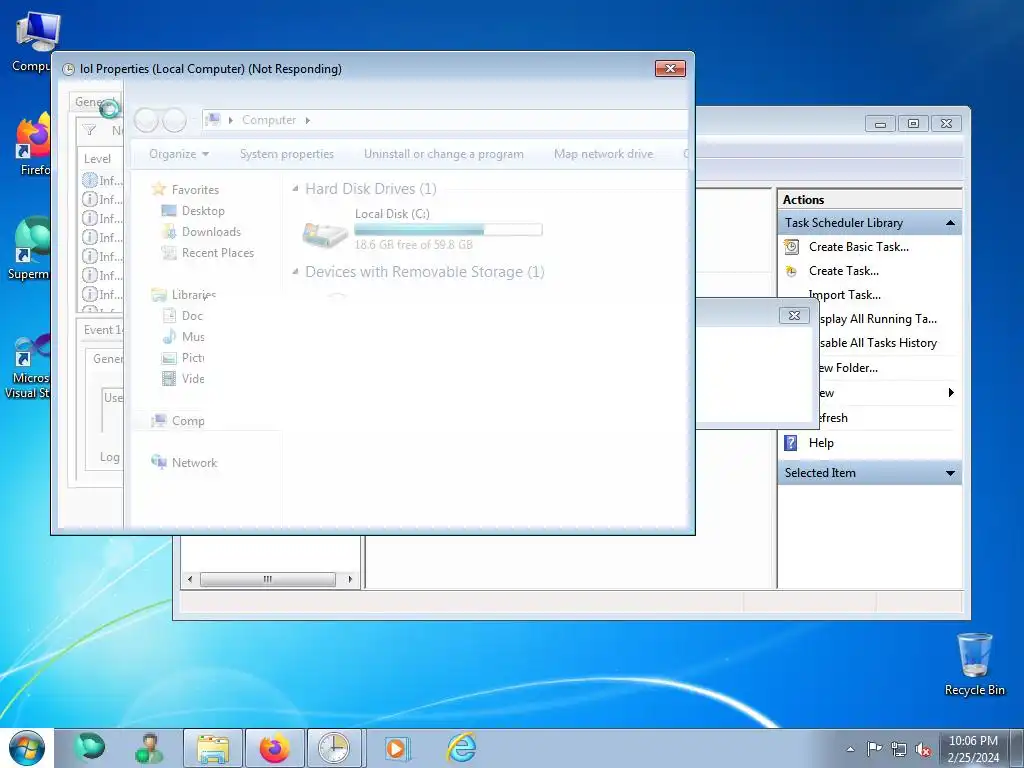Choose Import Task in Actions pane

click(844, 295)
